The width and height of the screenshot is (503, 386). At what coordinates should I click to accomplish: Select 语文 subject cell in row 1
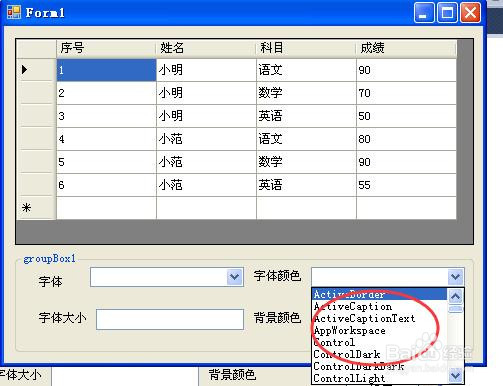coord(306,70)
